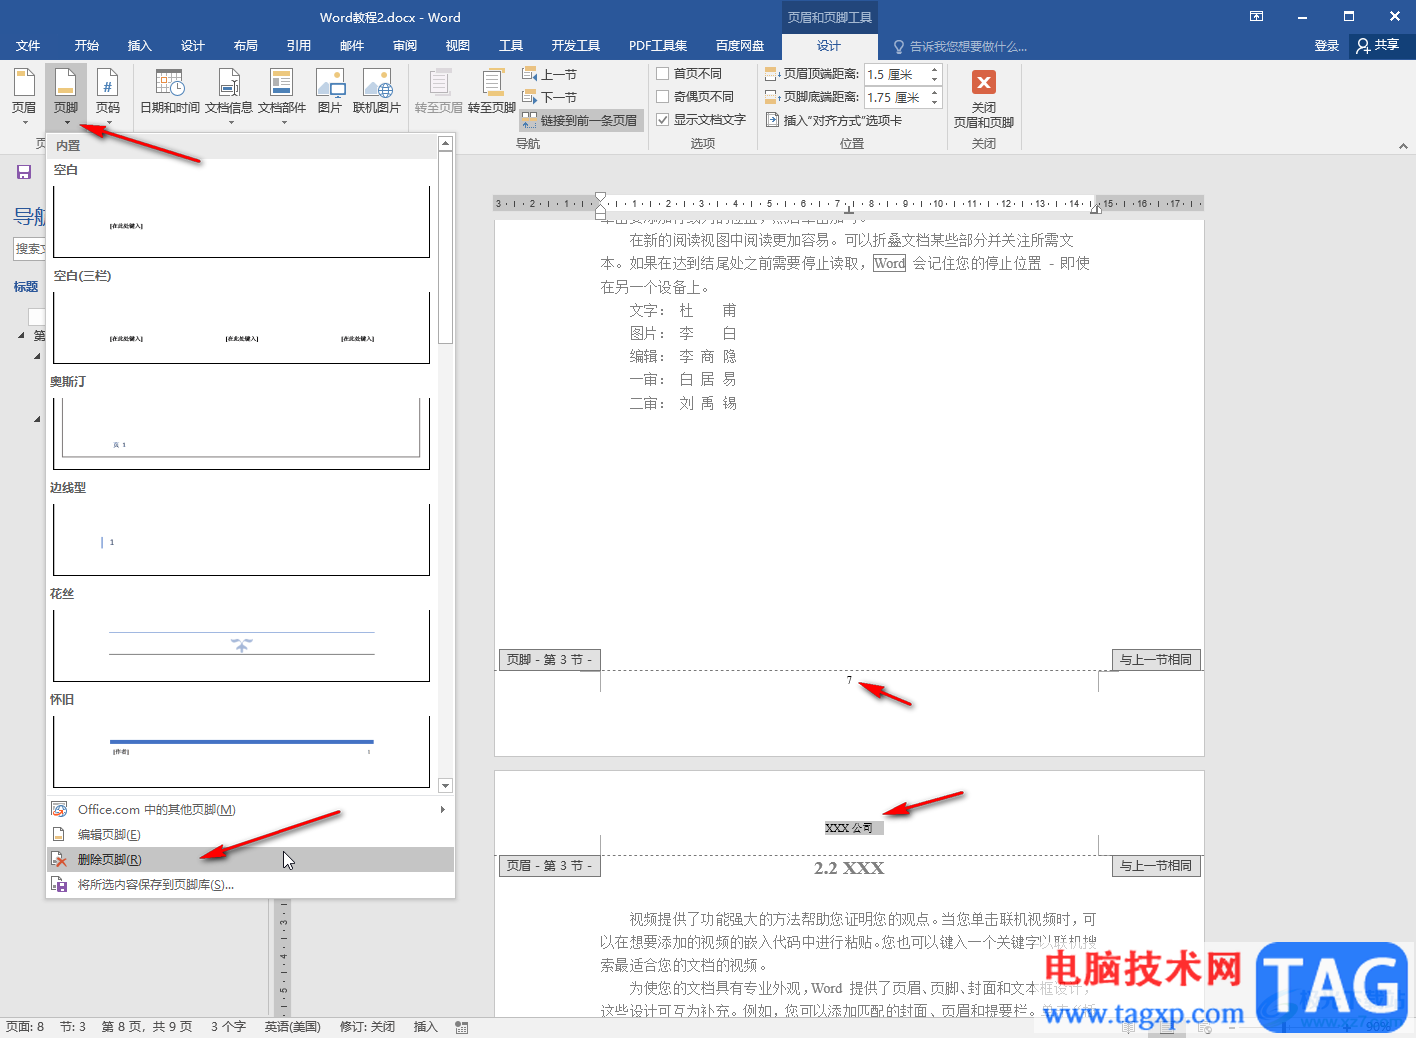Screen dimensions: 1416x1038
Task: Open dropdown arrow under 页码 button
Action: tap(108, 123)
